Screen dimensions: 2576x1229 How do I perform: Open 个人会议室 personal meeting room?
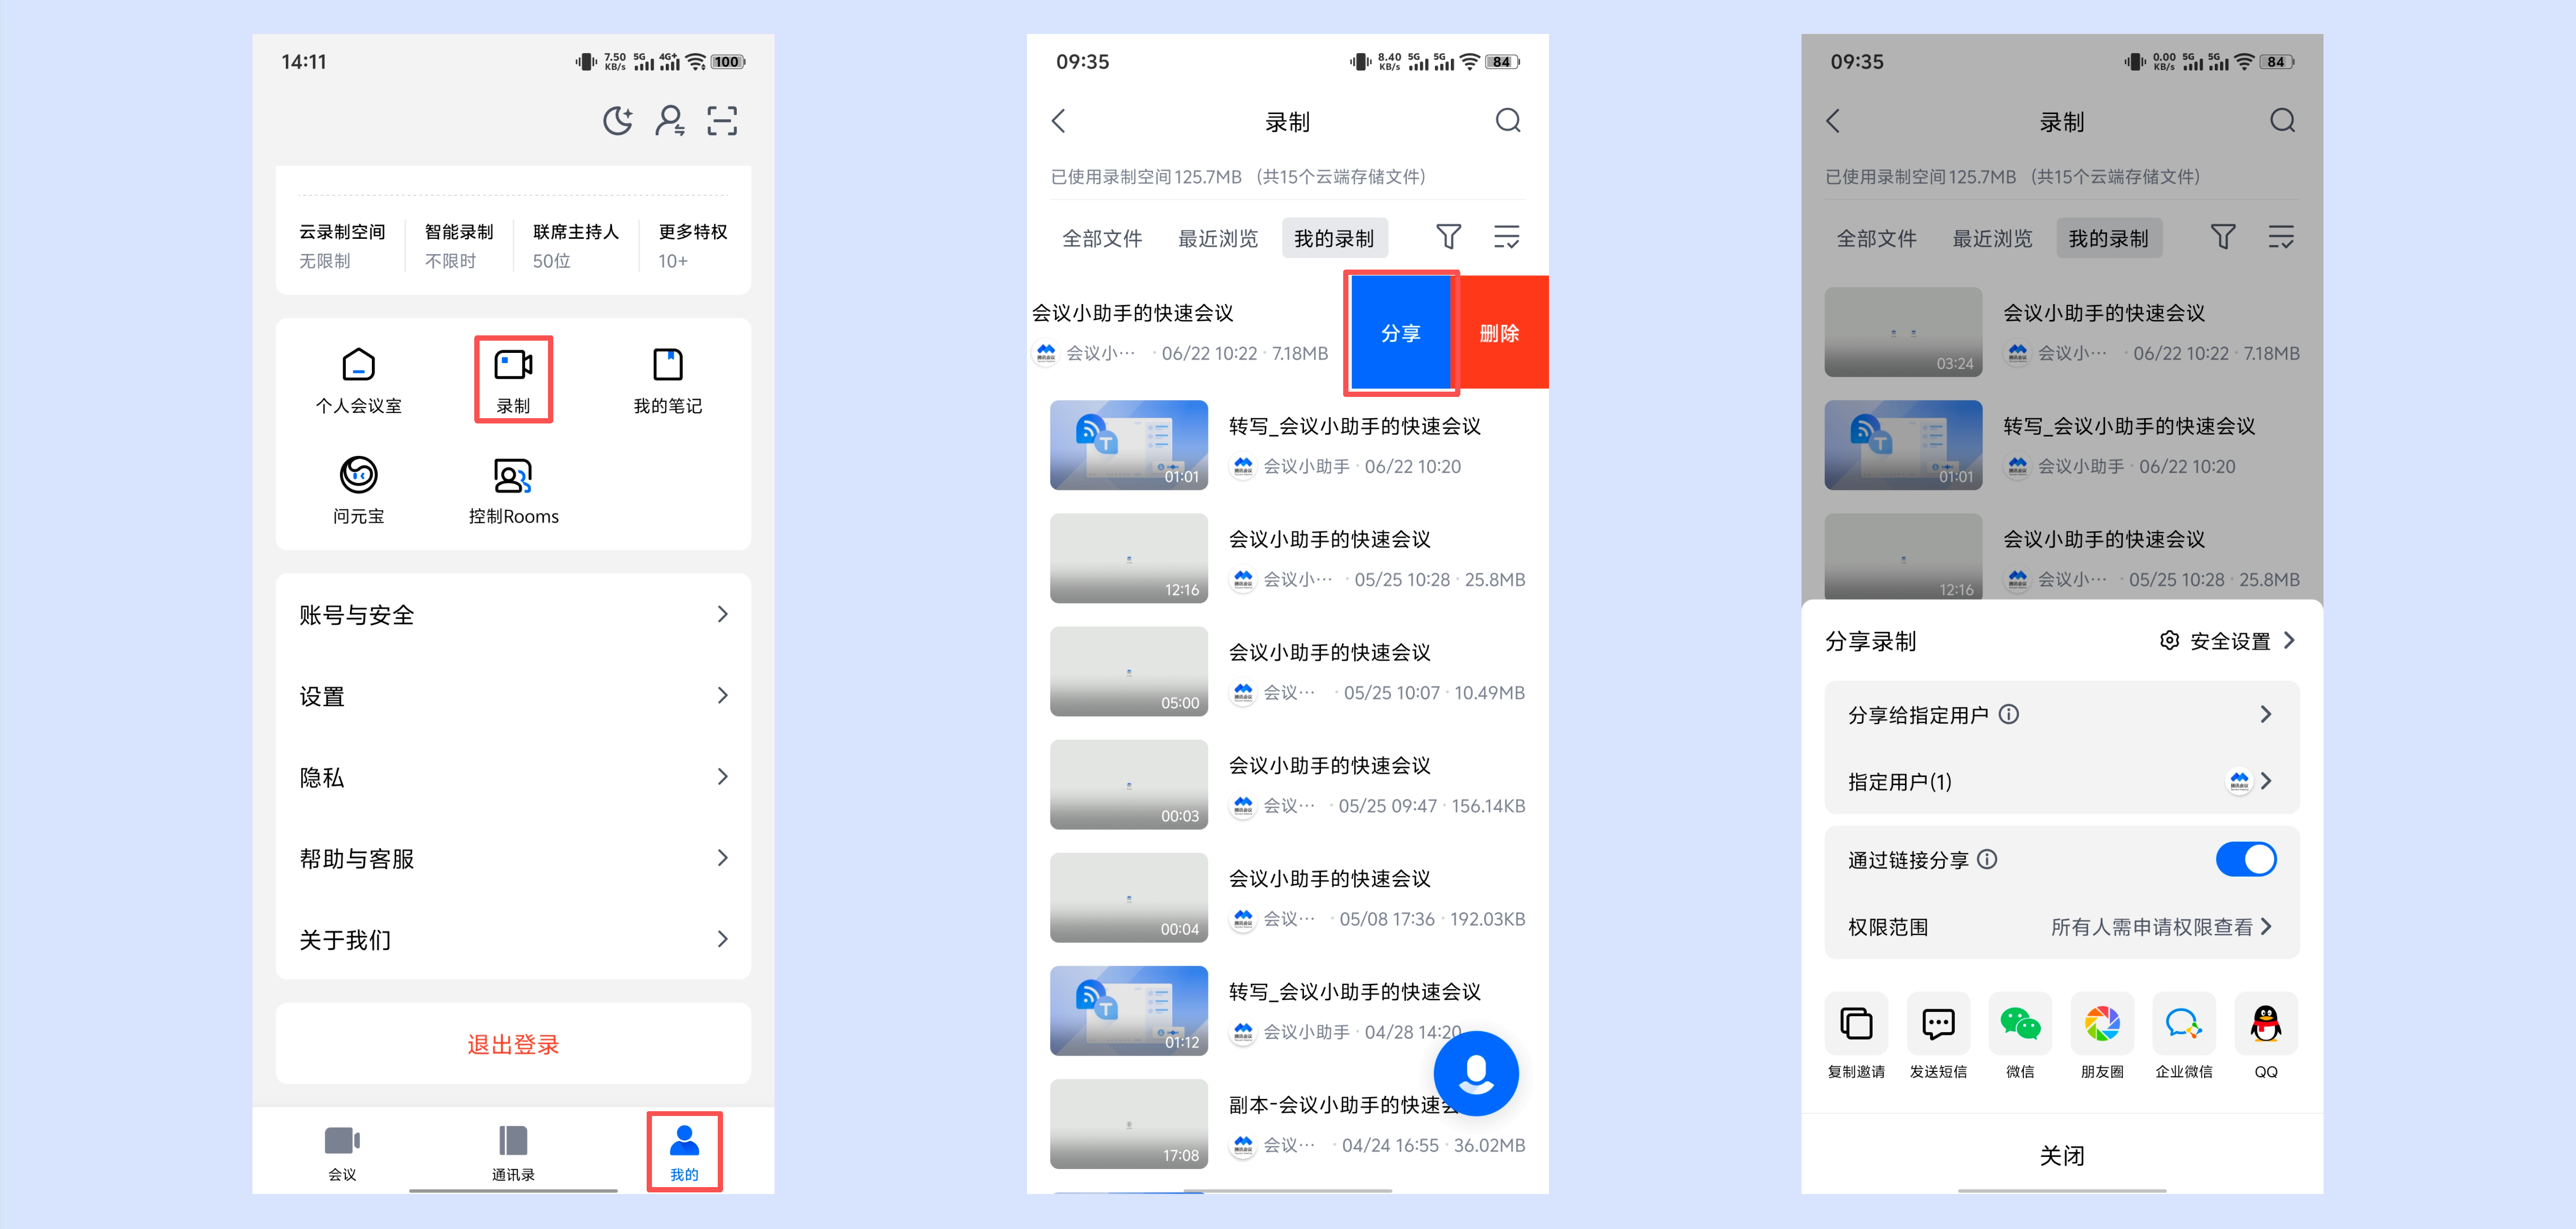click(358, 380)
